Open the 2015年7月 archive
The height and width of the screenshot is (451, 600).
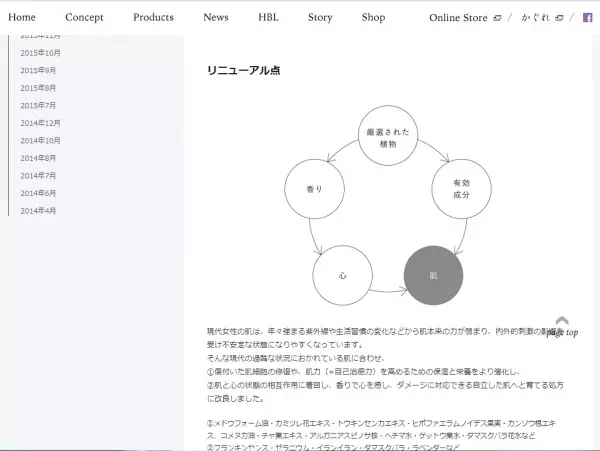(x=38, y=105)
